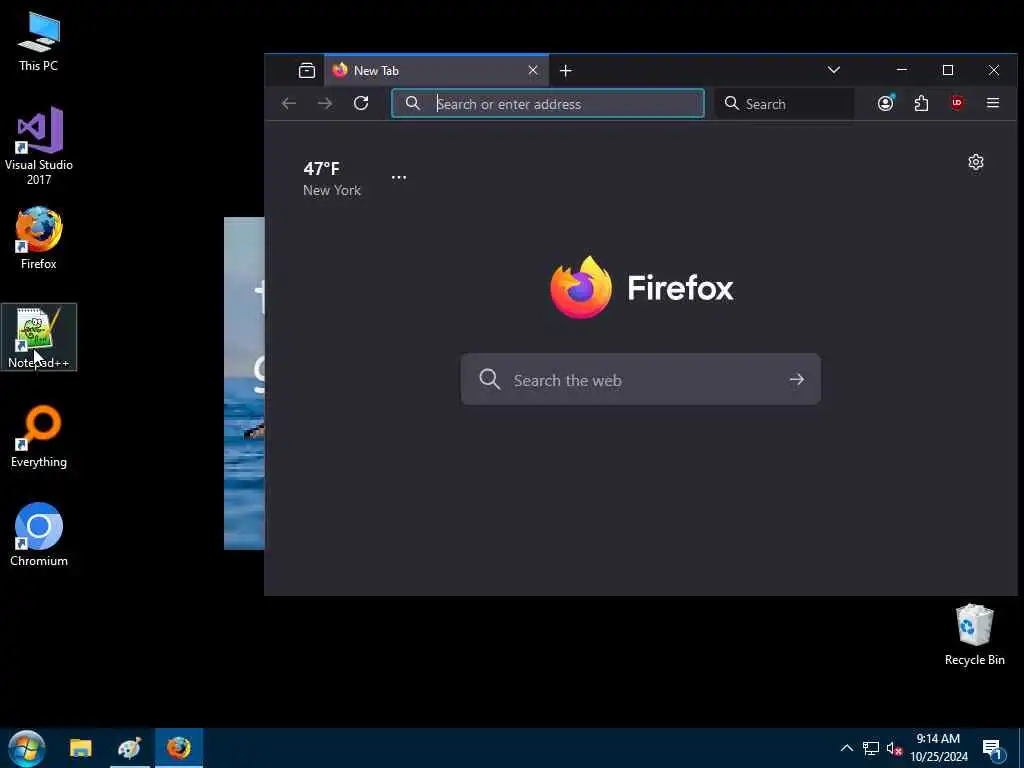Click the toolbar Search box
Viewport: 1024px width, 768px height.
784,103
